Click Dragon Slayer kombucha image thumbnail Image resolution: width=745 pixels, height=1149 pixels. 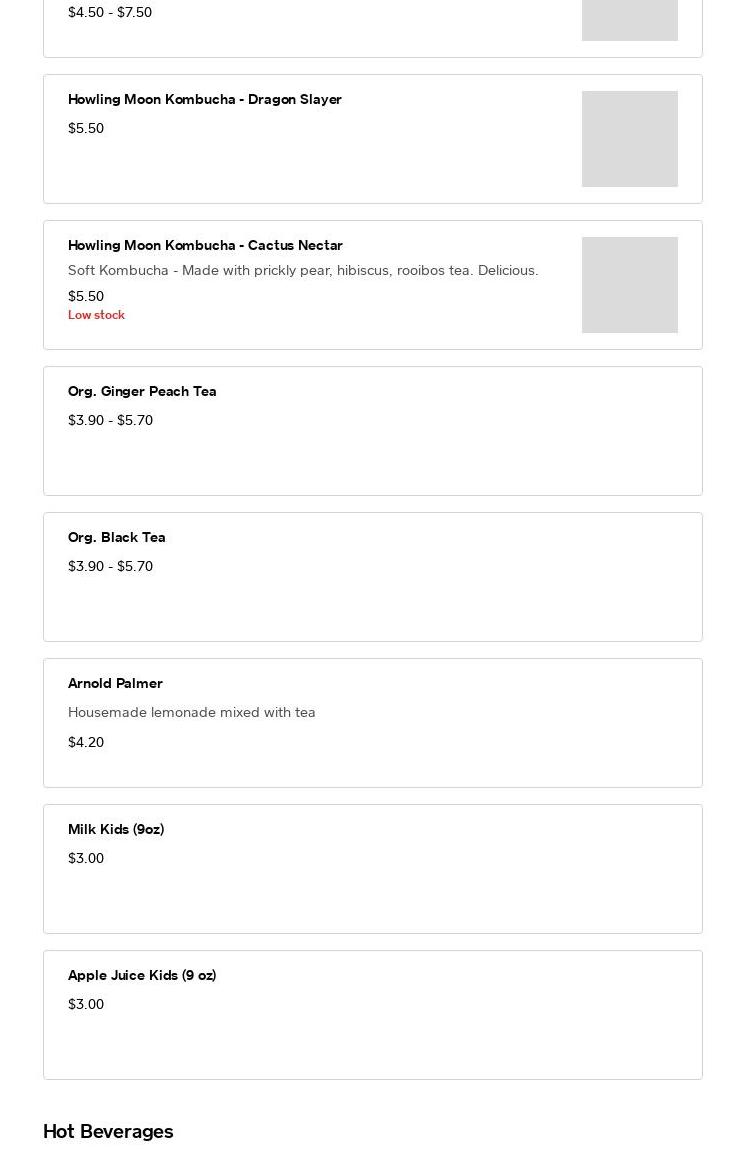(x=629, y=139)
